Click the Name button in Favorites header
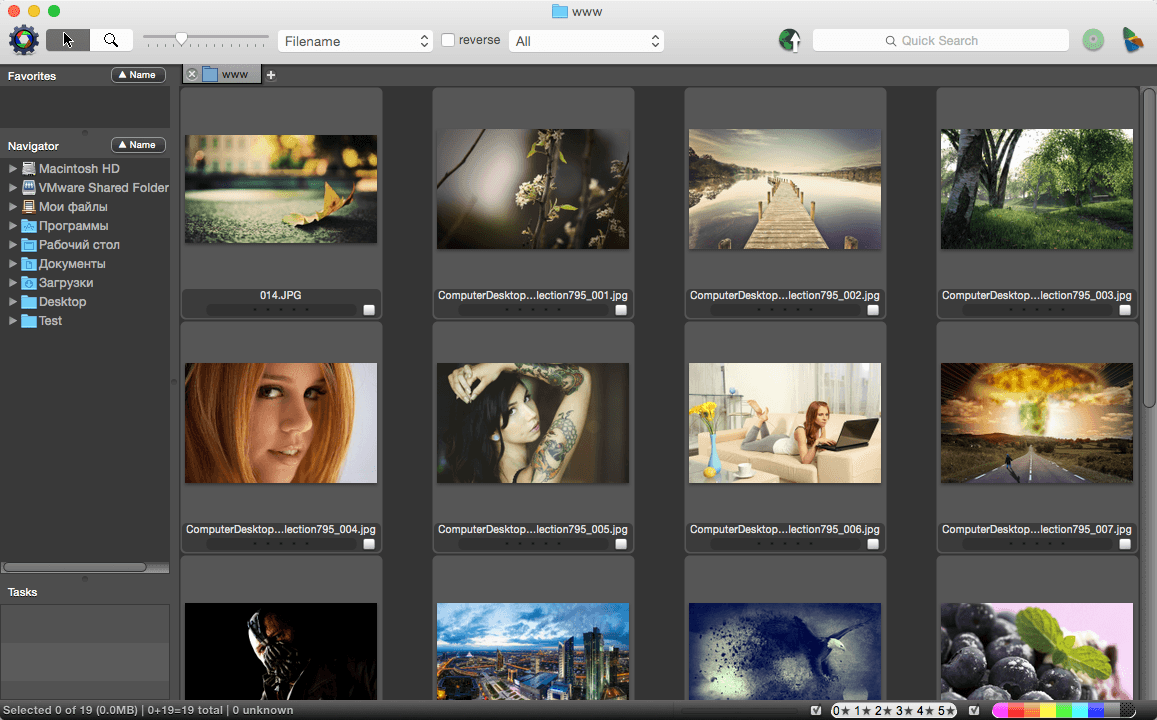Viewport: 1157px width, 720px height. click(x=138, y=74)
